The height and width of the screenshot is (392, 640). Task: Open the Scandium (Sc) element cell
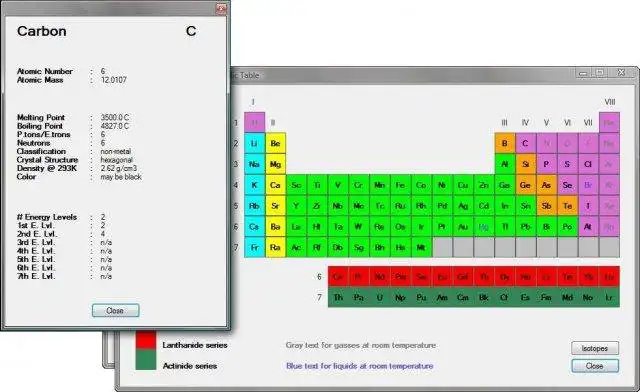[x=296, y=185]
